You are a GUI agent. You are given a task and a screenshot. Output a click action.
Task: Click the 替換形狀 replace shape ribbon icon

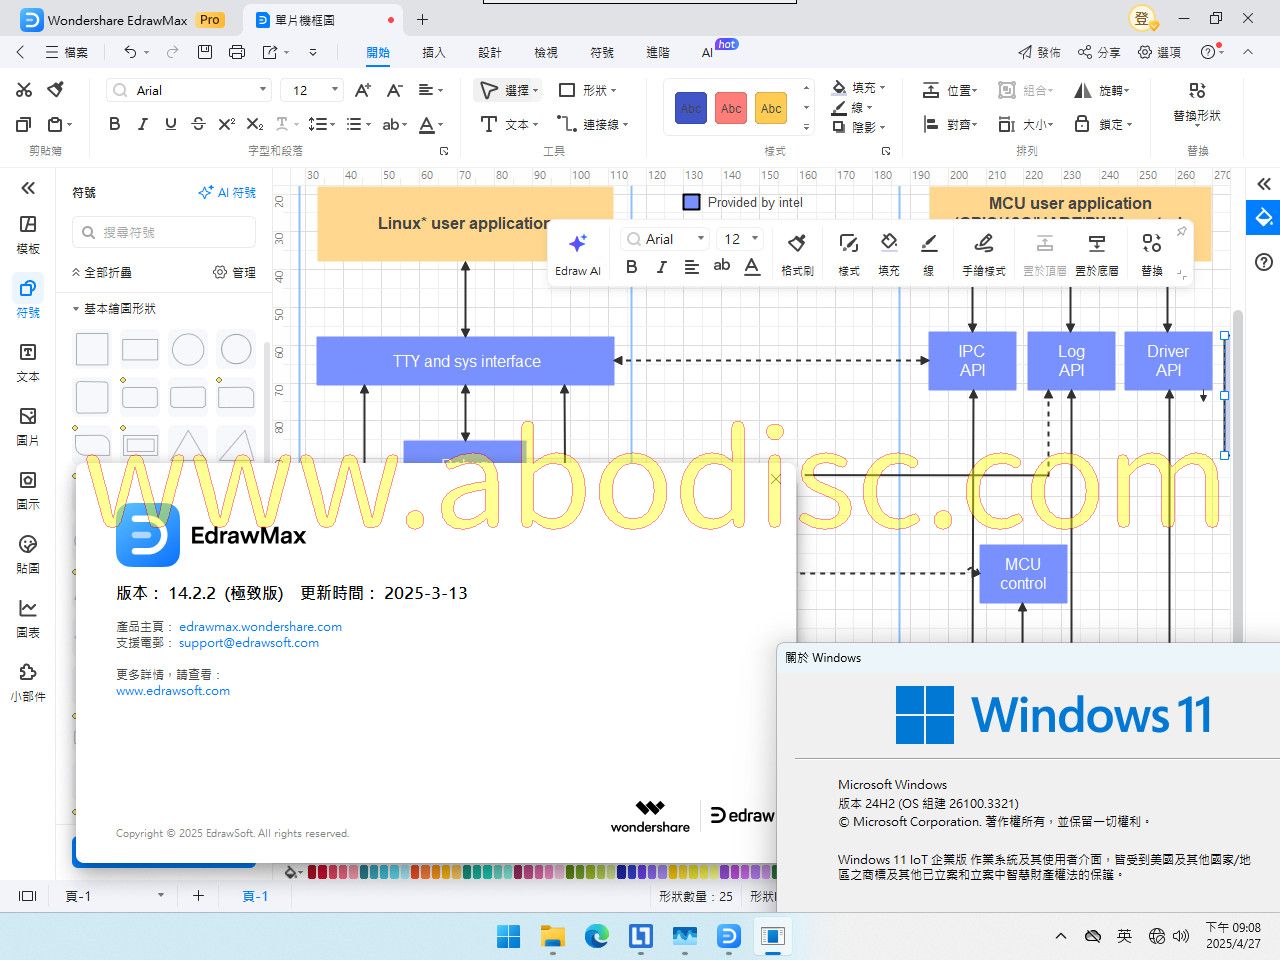[x=1197, y=102]
